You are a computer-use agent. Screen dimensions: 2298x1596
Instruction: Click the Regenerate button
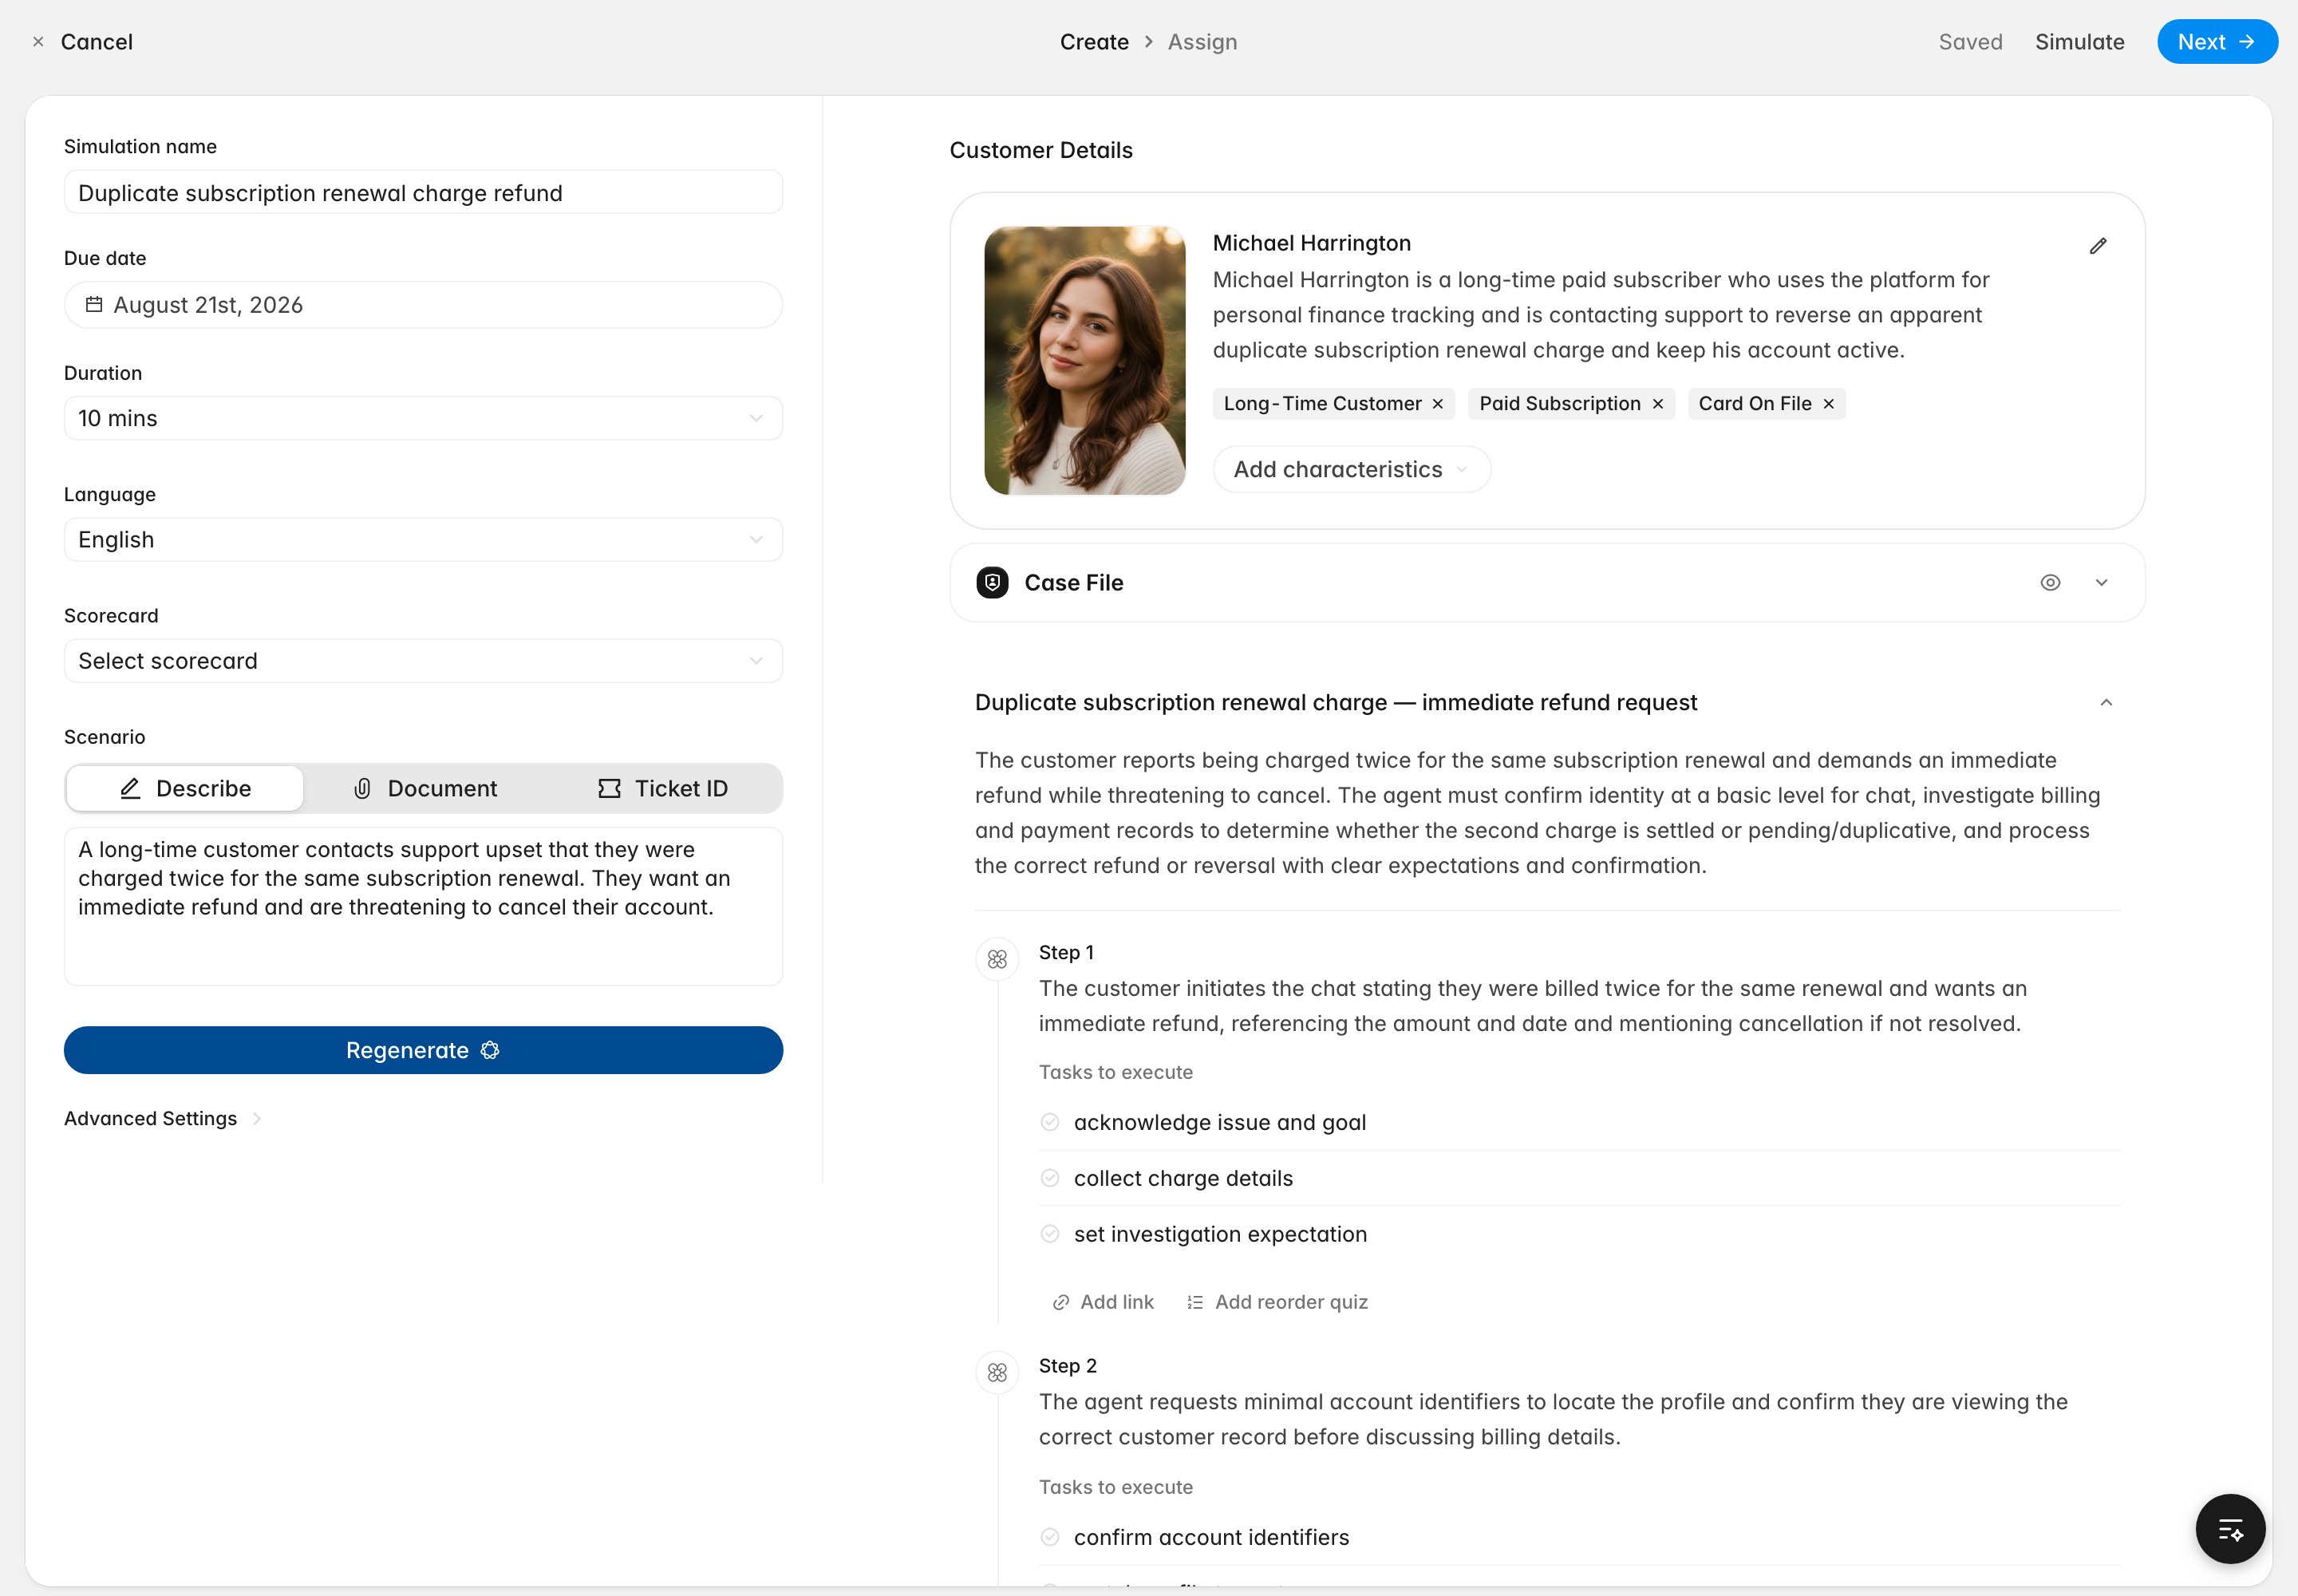coord(423,1050)
